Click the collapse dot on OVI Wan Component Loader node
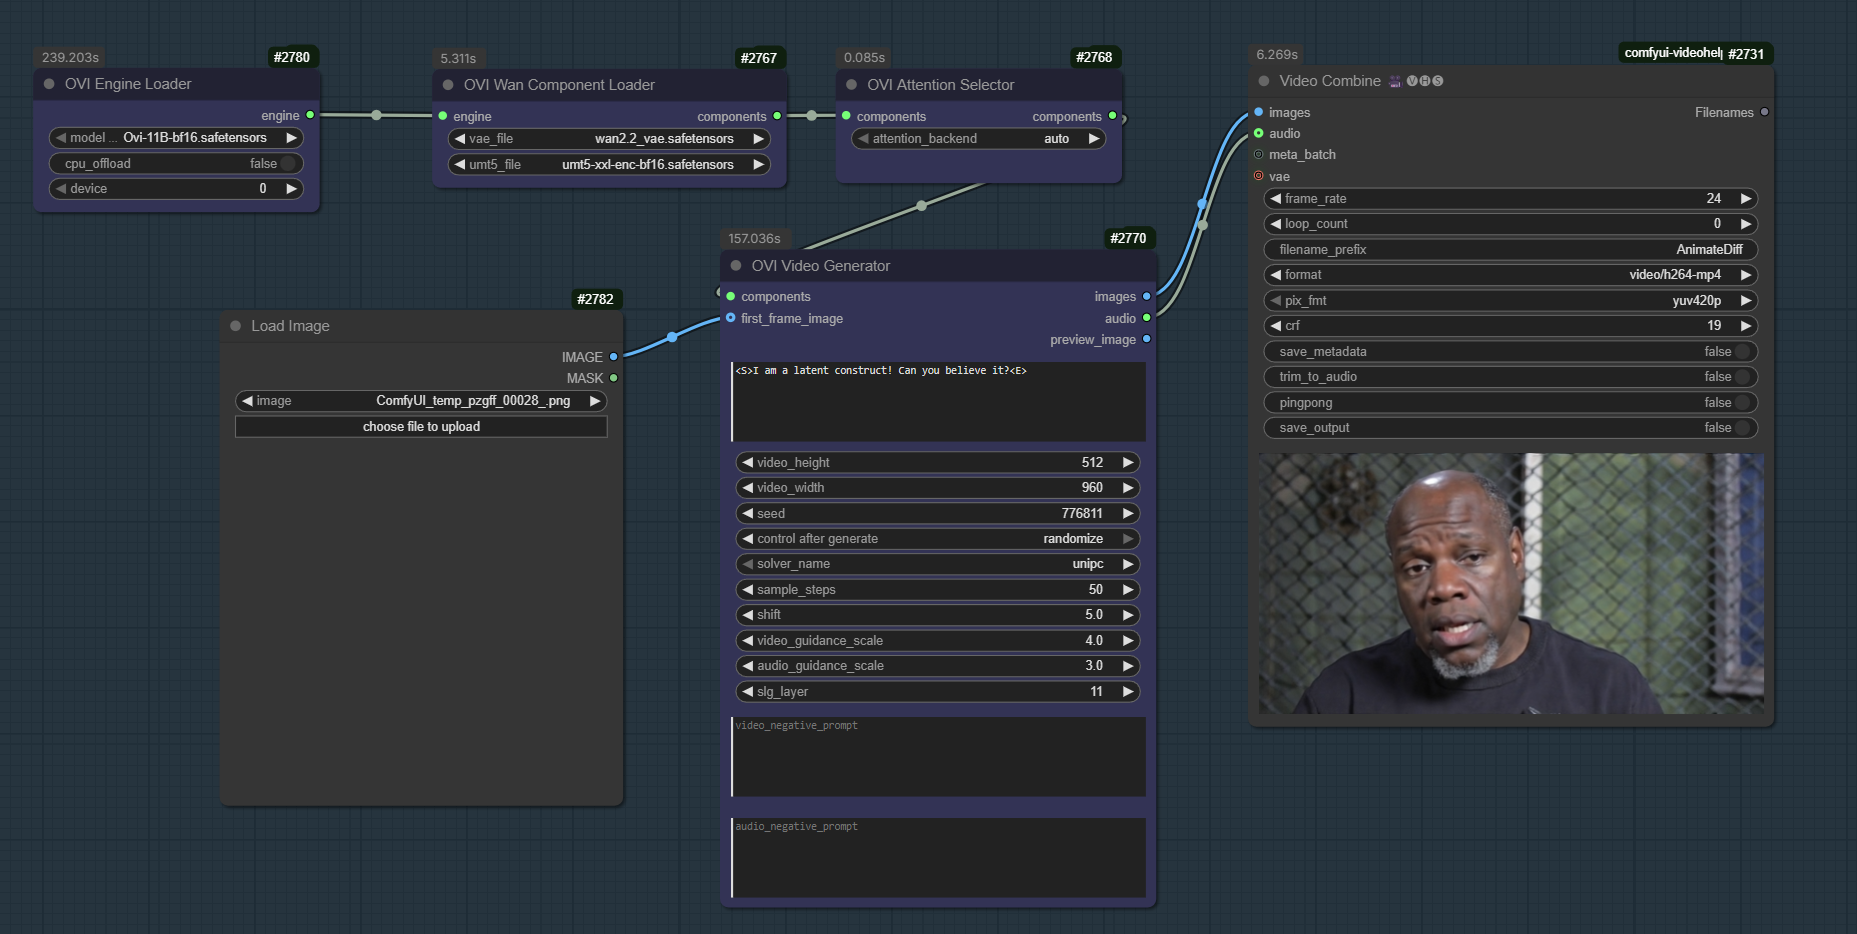 [x=446, y=85]
